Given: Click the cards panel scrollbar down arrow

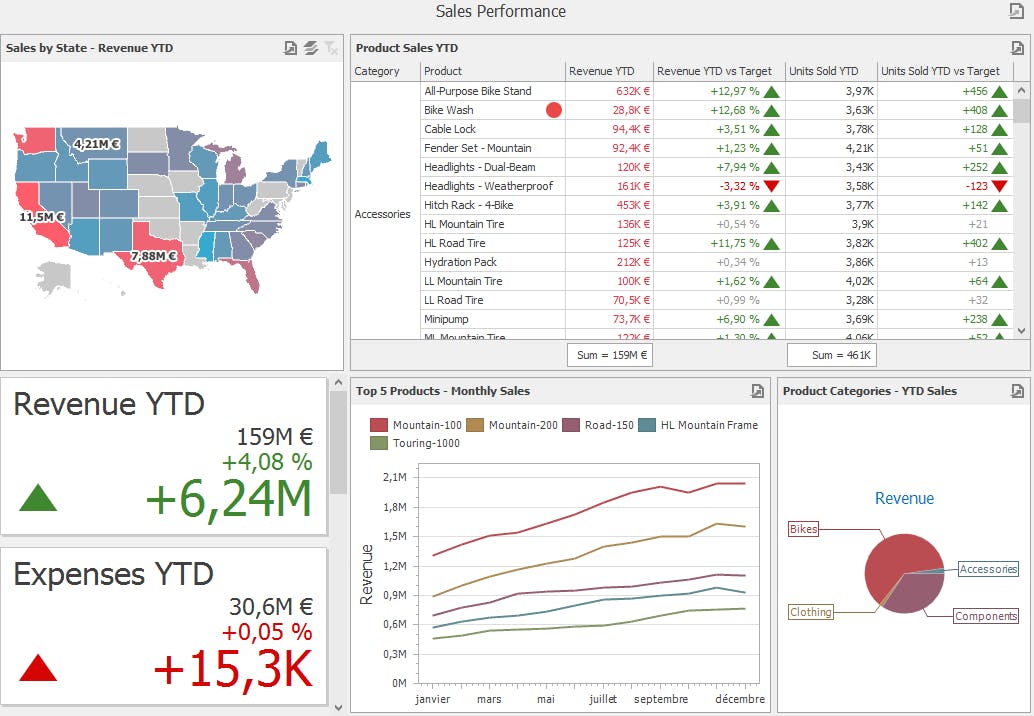Looking at the screenshot, I should (338, 707).
